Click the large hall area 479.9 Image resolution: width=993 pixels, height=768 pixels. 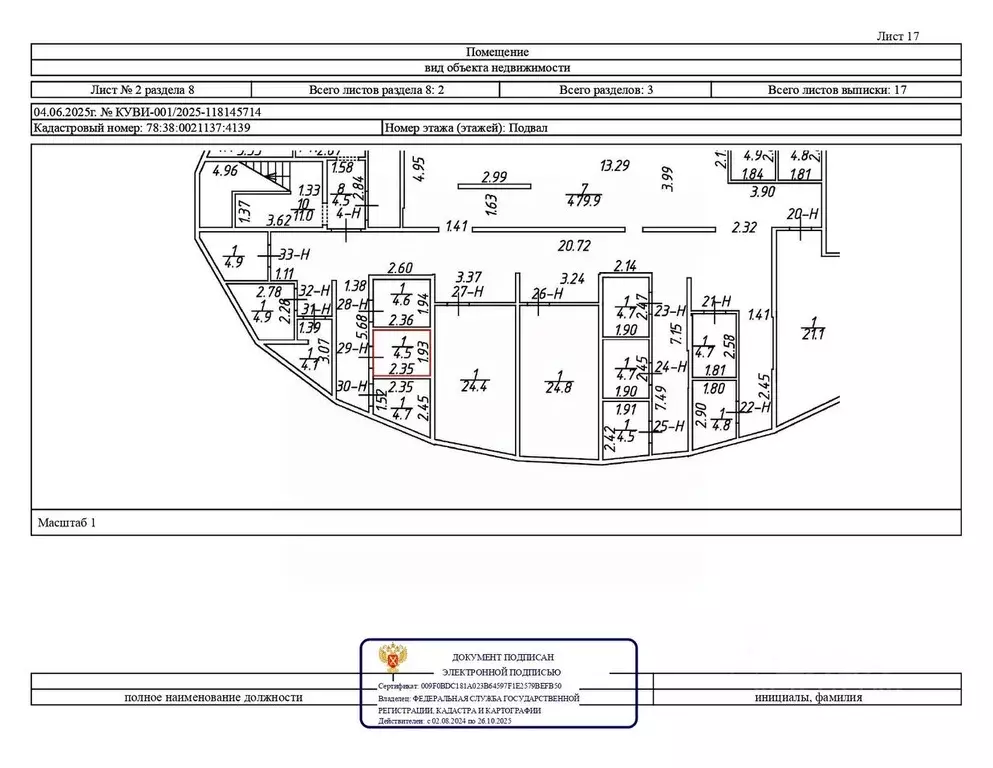click(x=583, y=195)
